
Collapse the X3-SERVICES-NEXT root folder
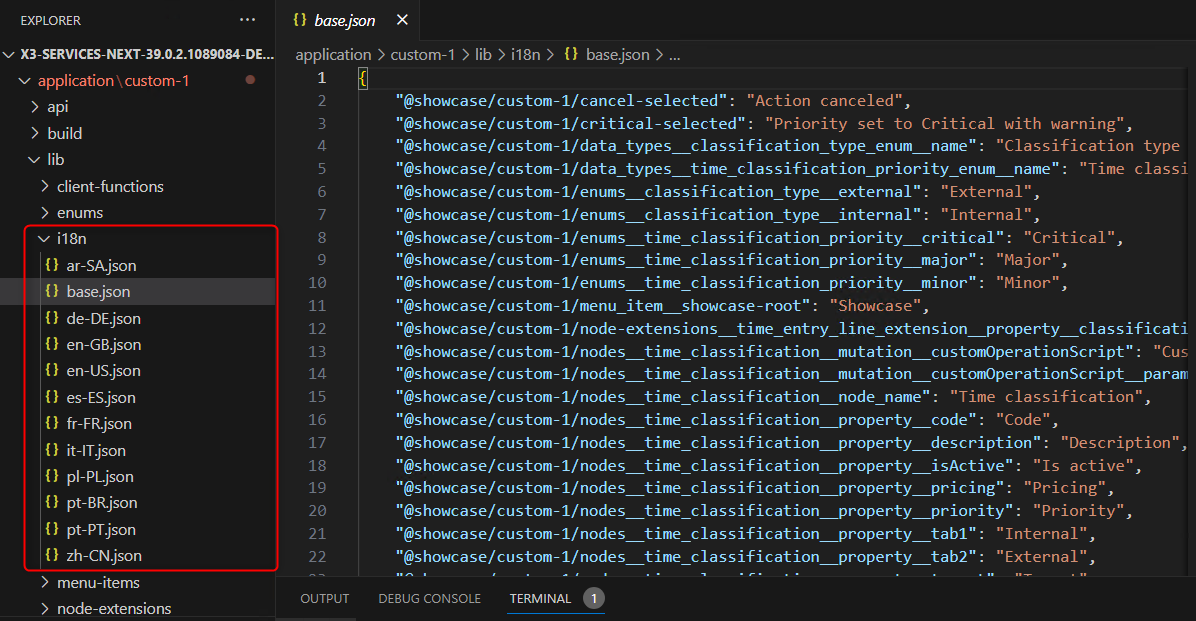(9, 54)
